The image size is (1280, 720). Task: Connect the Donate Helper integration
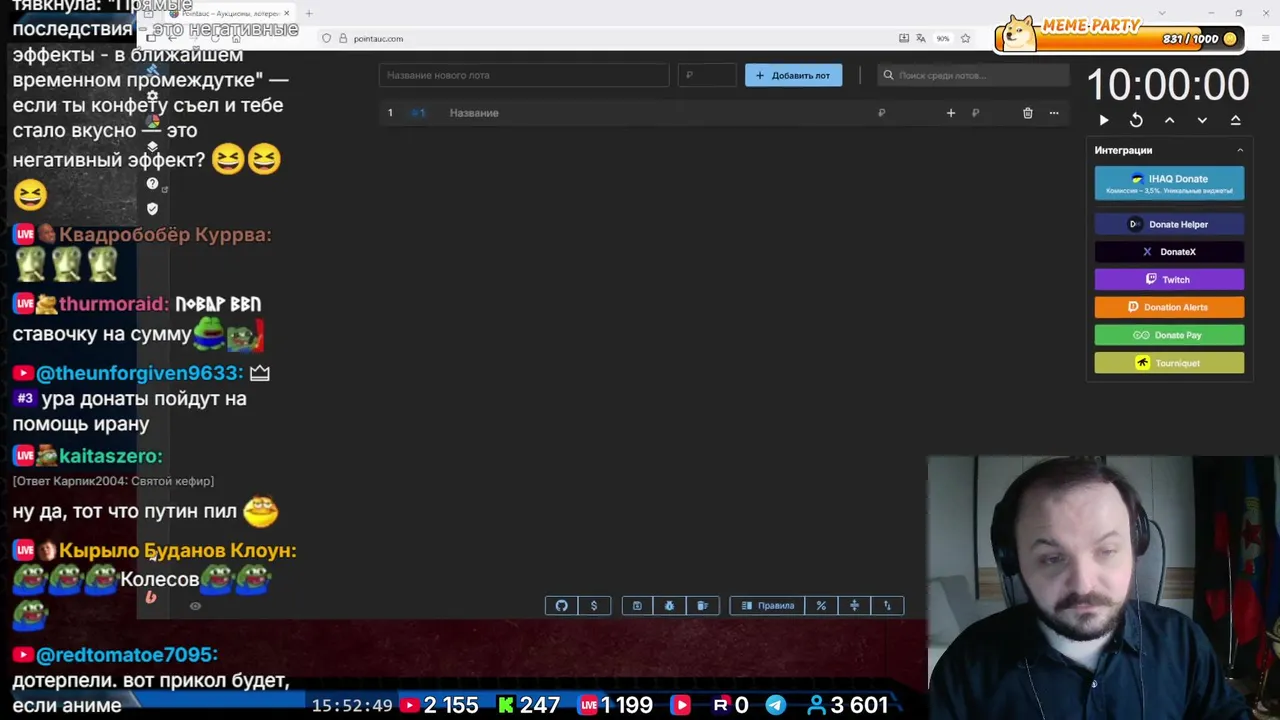pyautogui.click(x=1169, y=224)
